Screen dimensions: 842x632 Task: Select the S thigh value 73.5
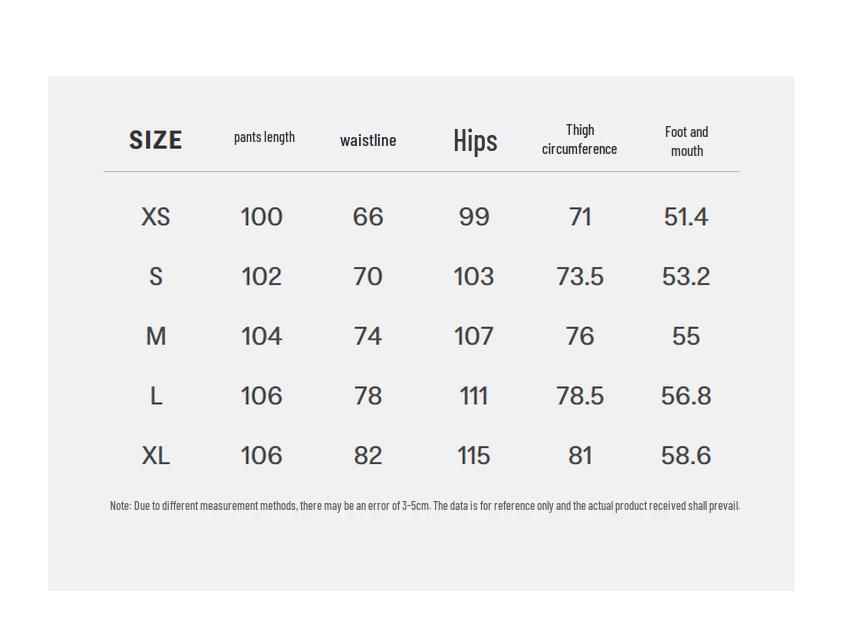coord(580,277)
